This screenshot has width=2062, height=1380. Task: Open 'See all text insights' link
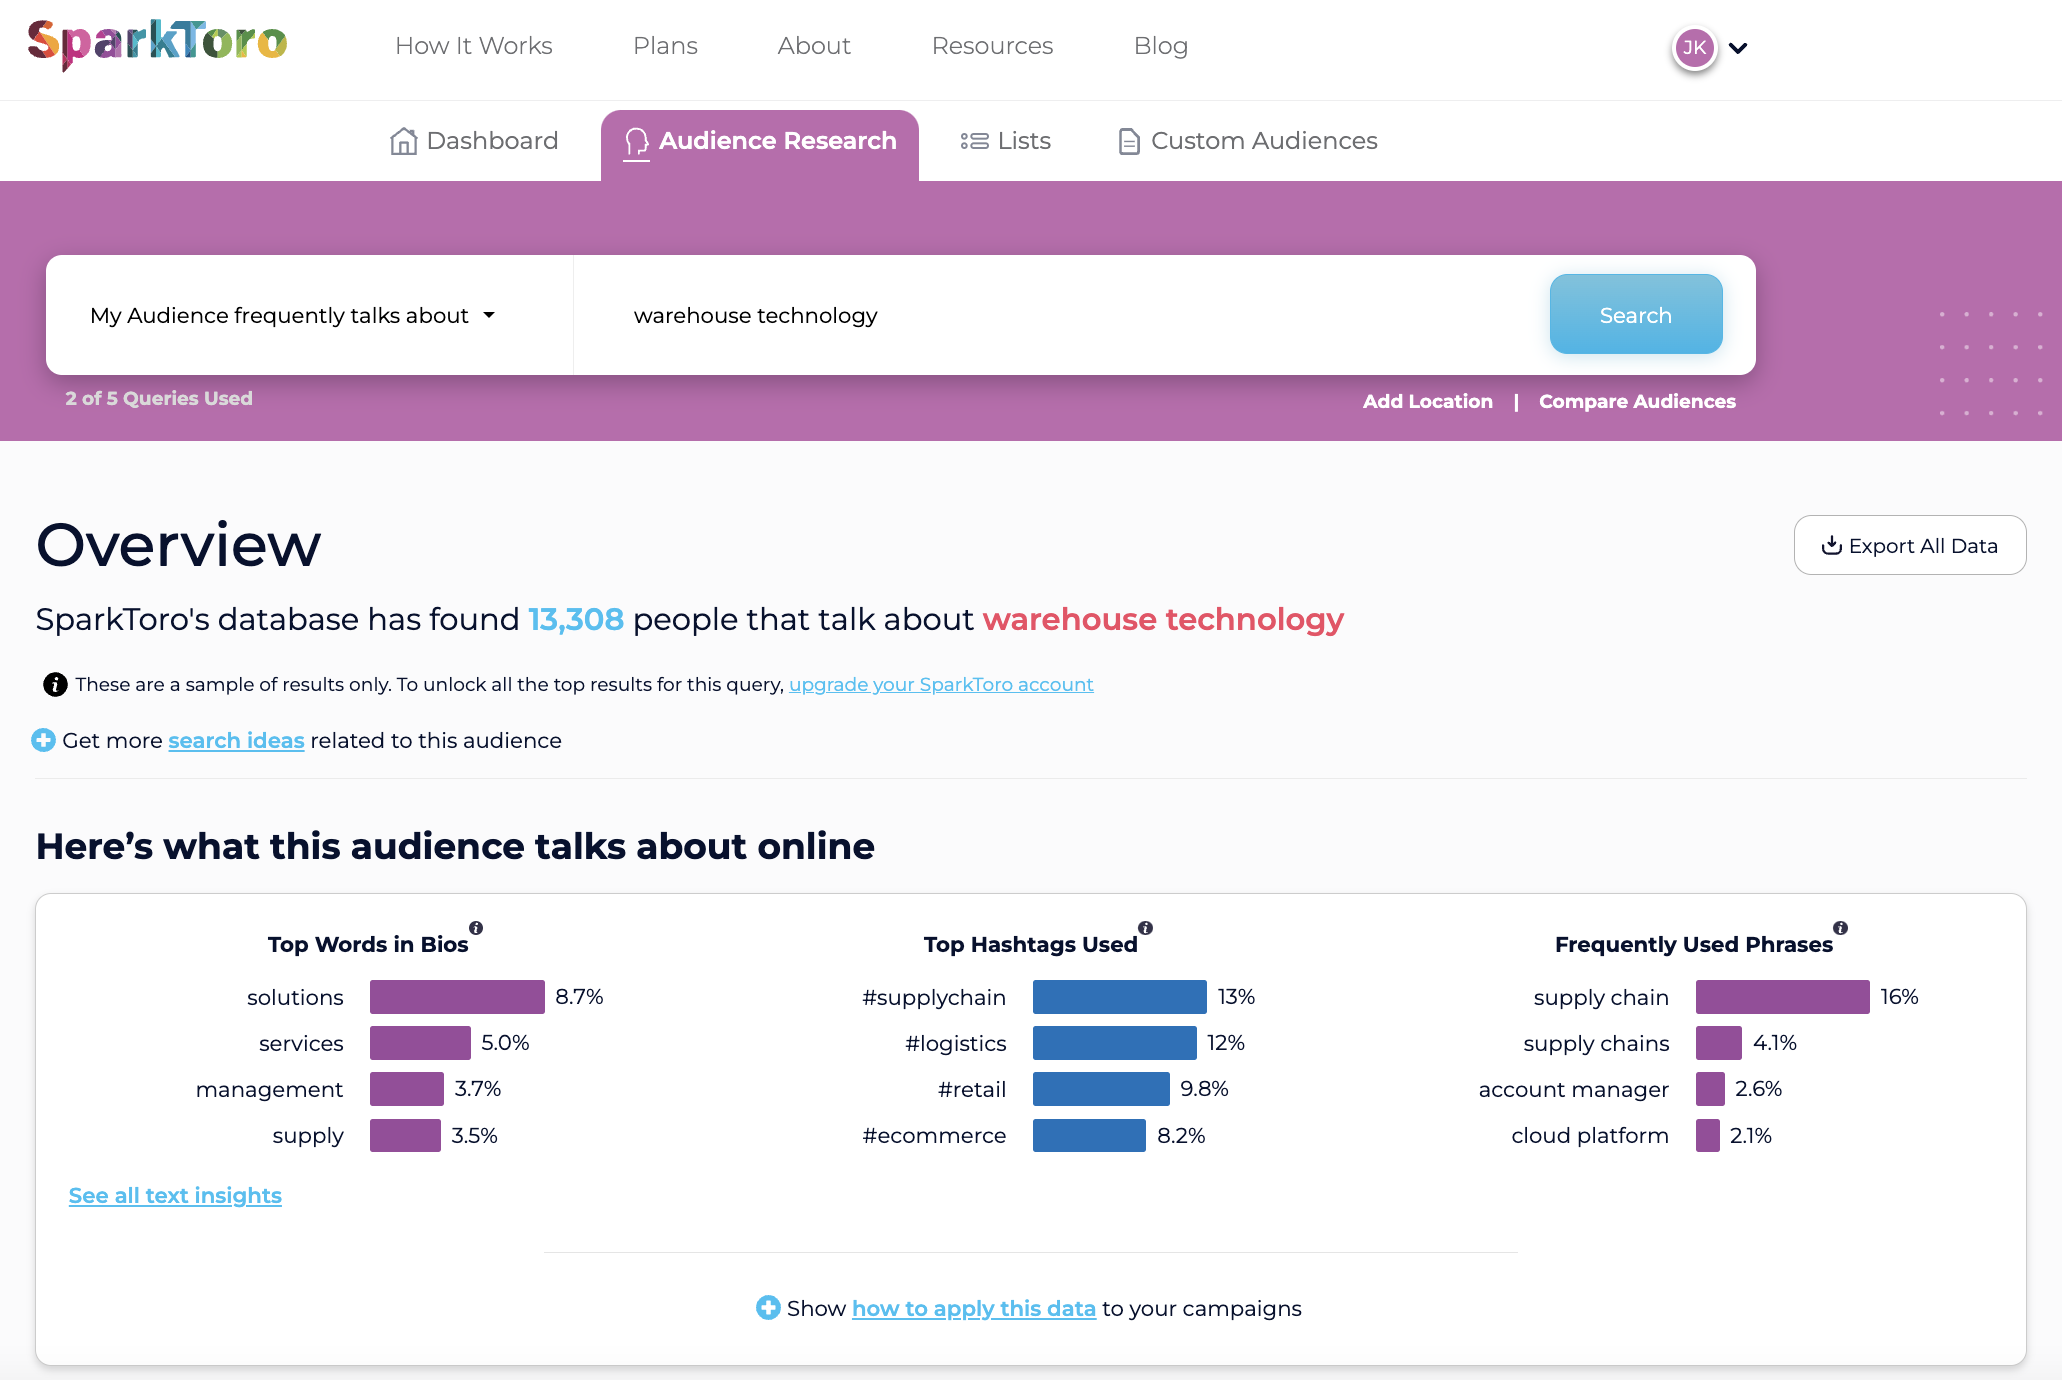pyautogui.click(x=175, y=1196)
